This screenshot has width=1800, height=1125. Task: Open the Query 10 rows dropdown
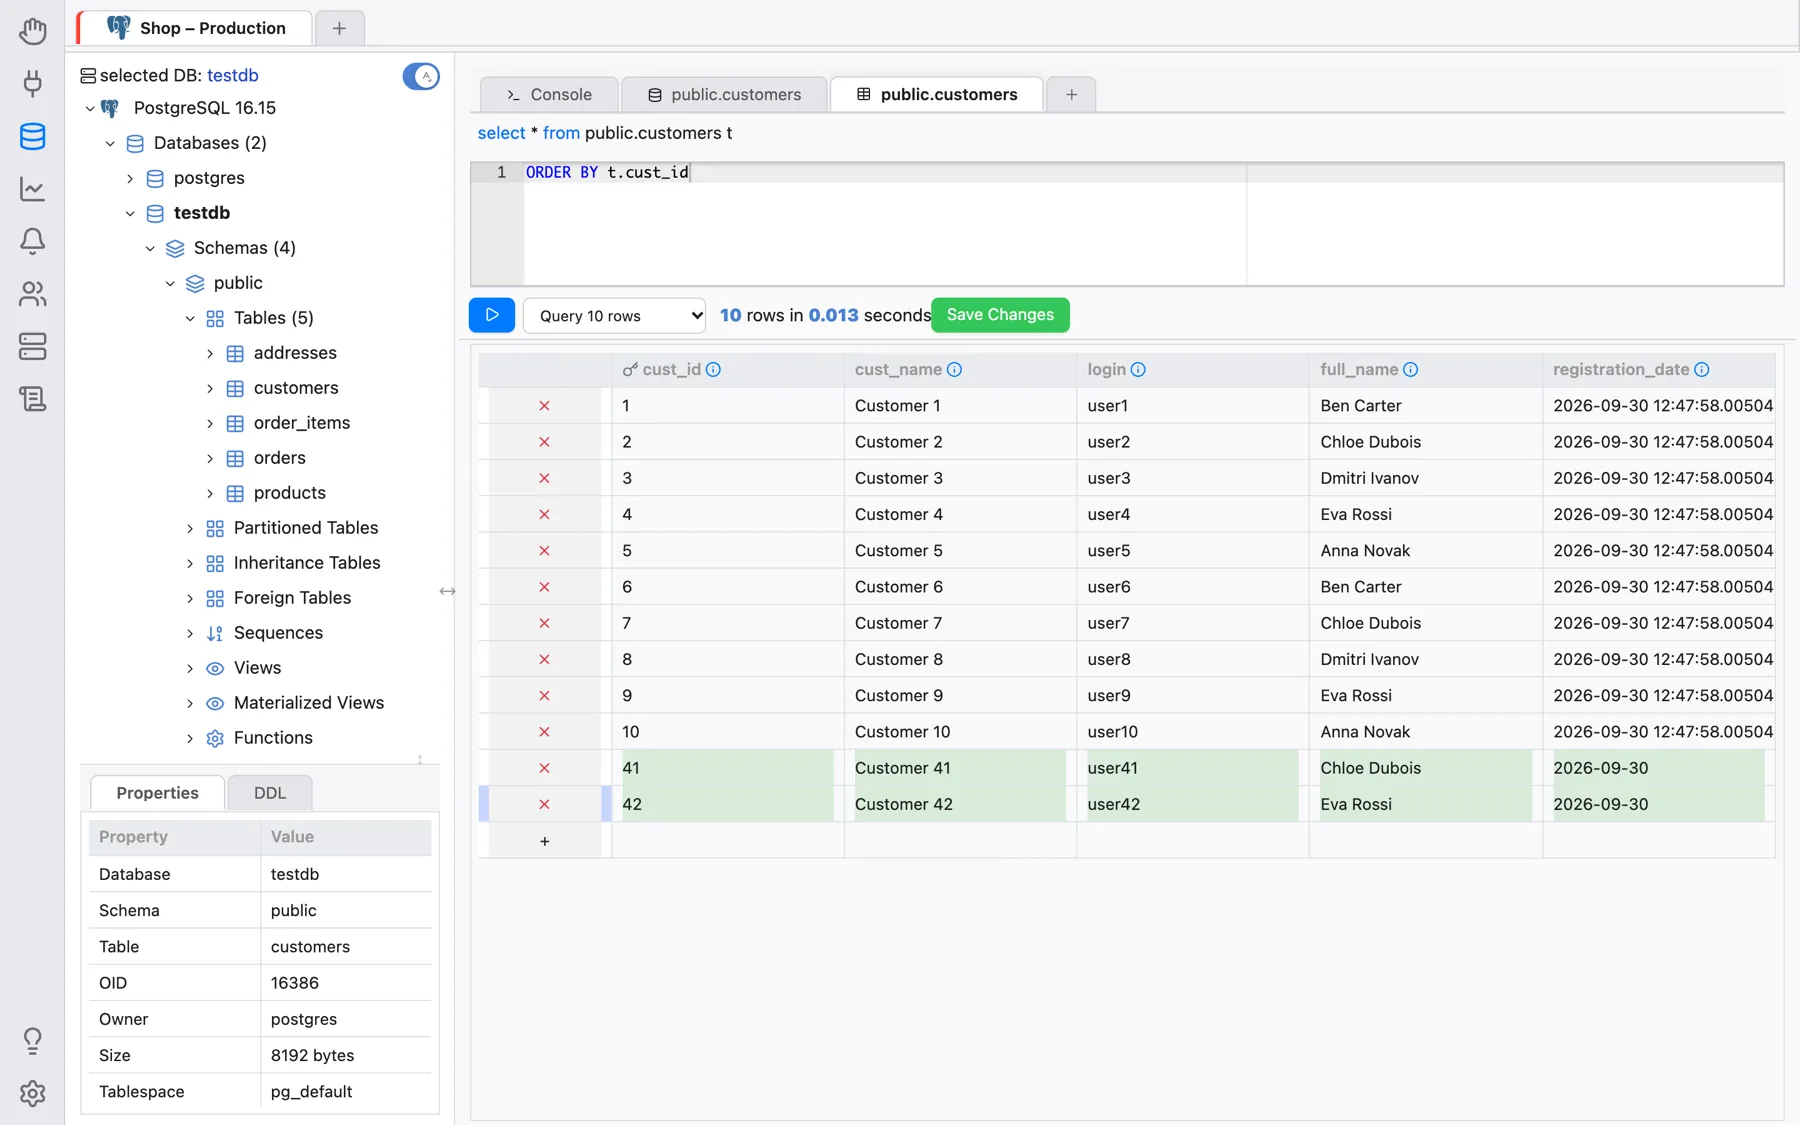click(x=614, y=316)
